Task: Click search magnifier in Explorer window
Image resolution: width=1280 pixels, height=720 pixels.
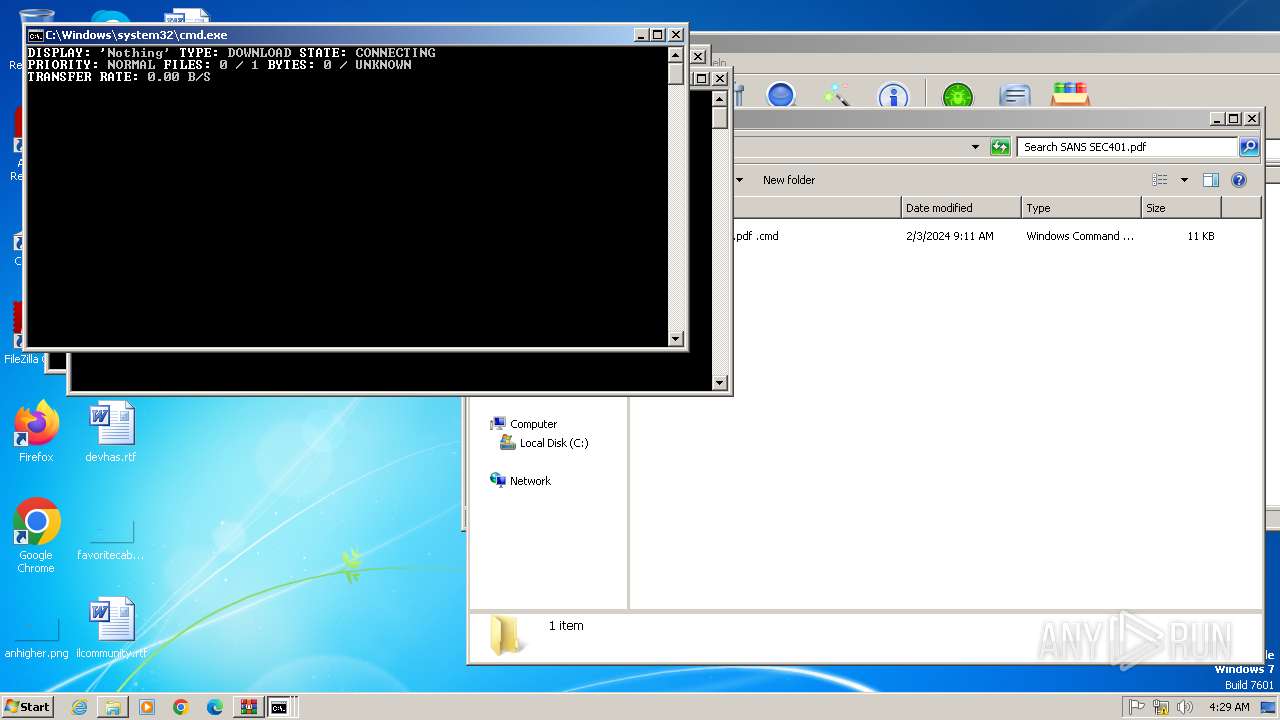Action: [1249, 147]
